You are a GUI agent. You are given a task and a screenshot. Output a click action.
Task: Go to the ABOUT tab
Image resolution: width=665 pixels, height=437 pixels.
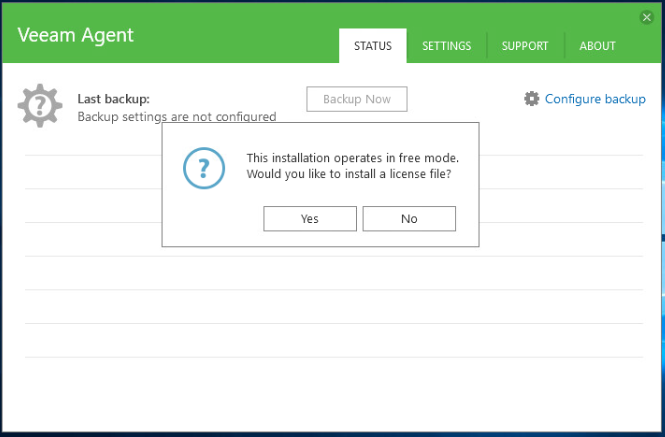point(597,46)
